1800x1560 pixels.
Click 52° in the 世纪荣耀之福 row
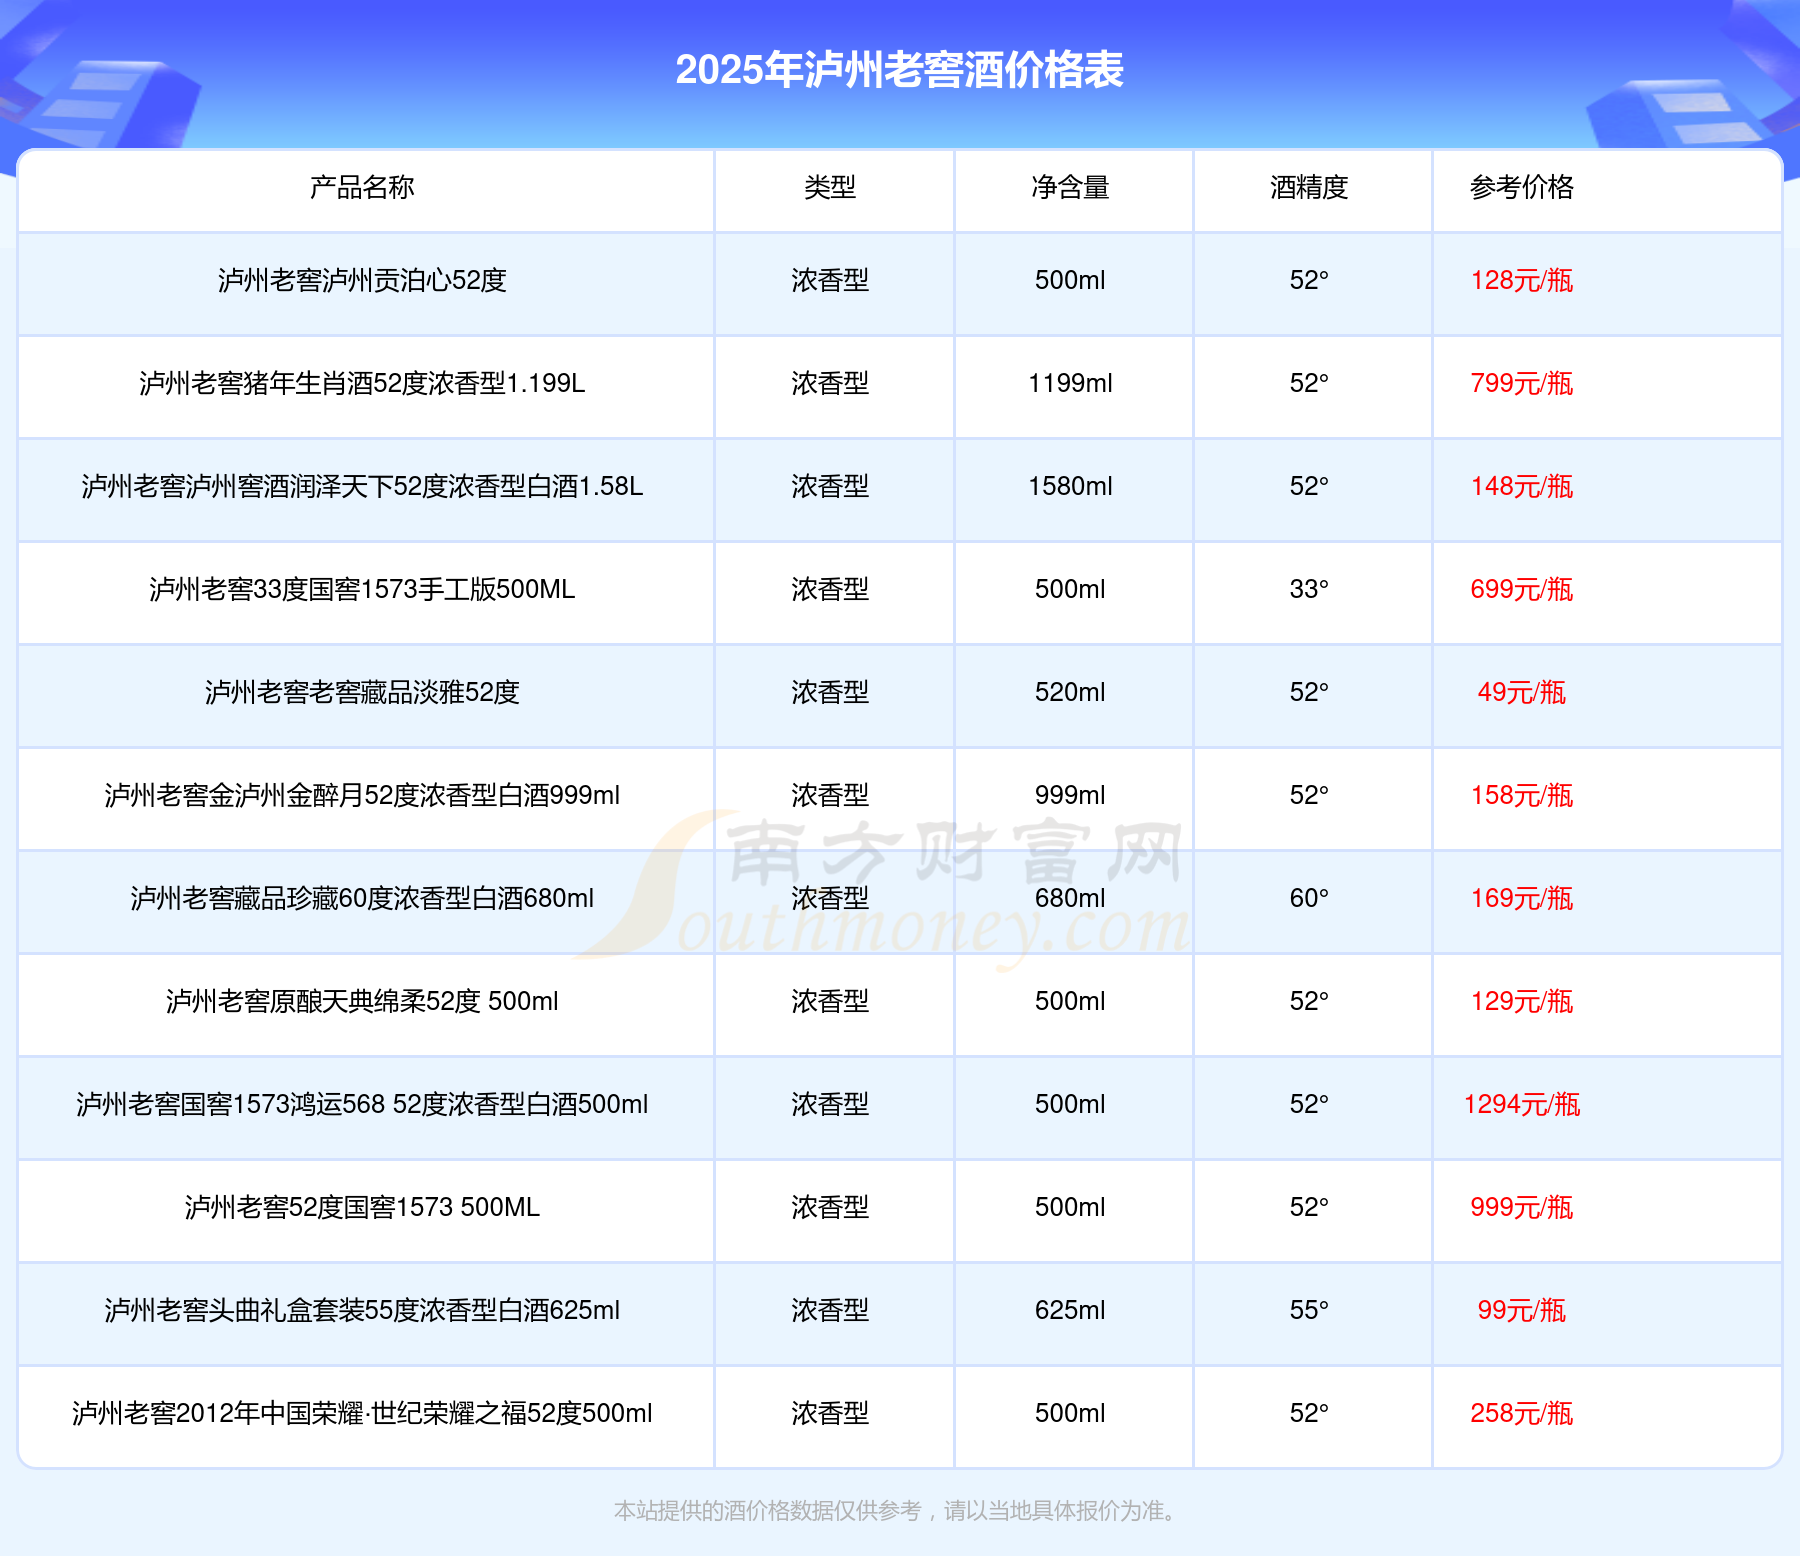click(x=1309, y=1413)
